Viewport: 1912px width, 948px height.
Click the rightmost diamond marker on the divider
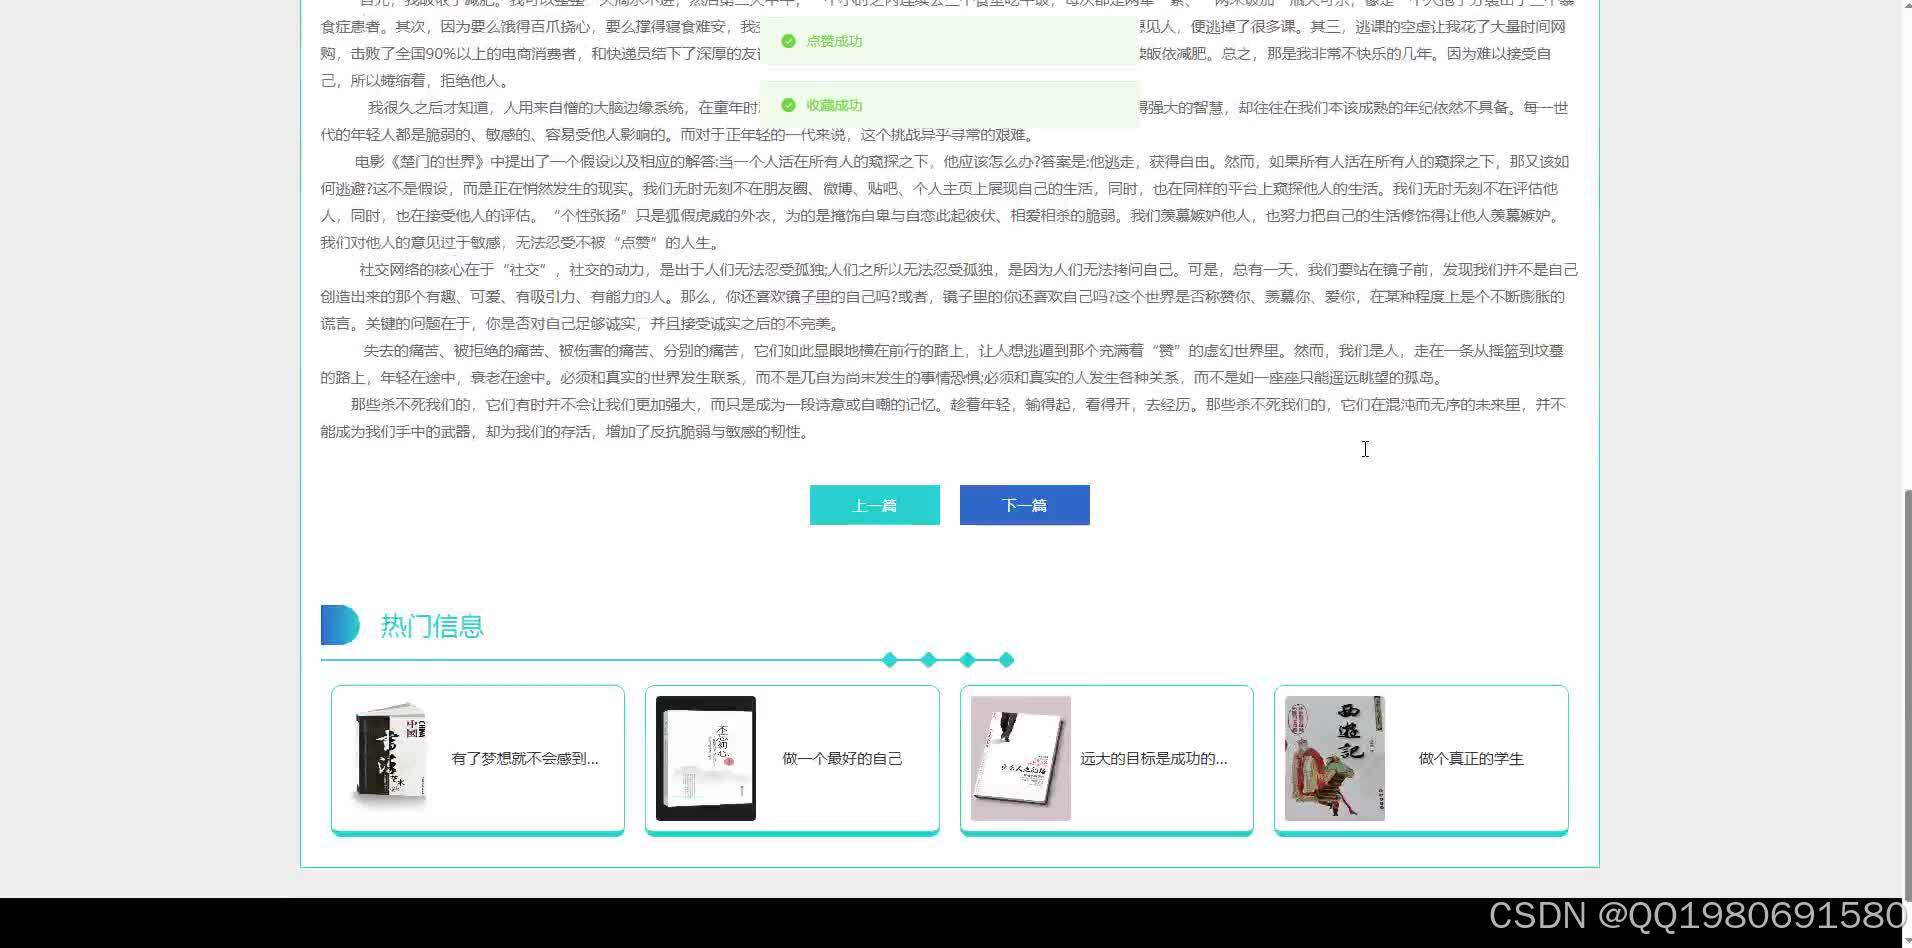point(1006,659)
